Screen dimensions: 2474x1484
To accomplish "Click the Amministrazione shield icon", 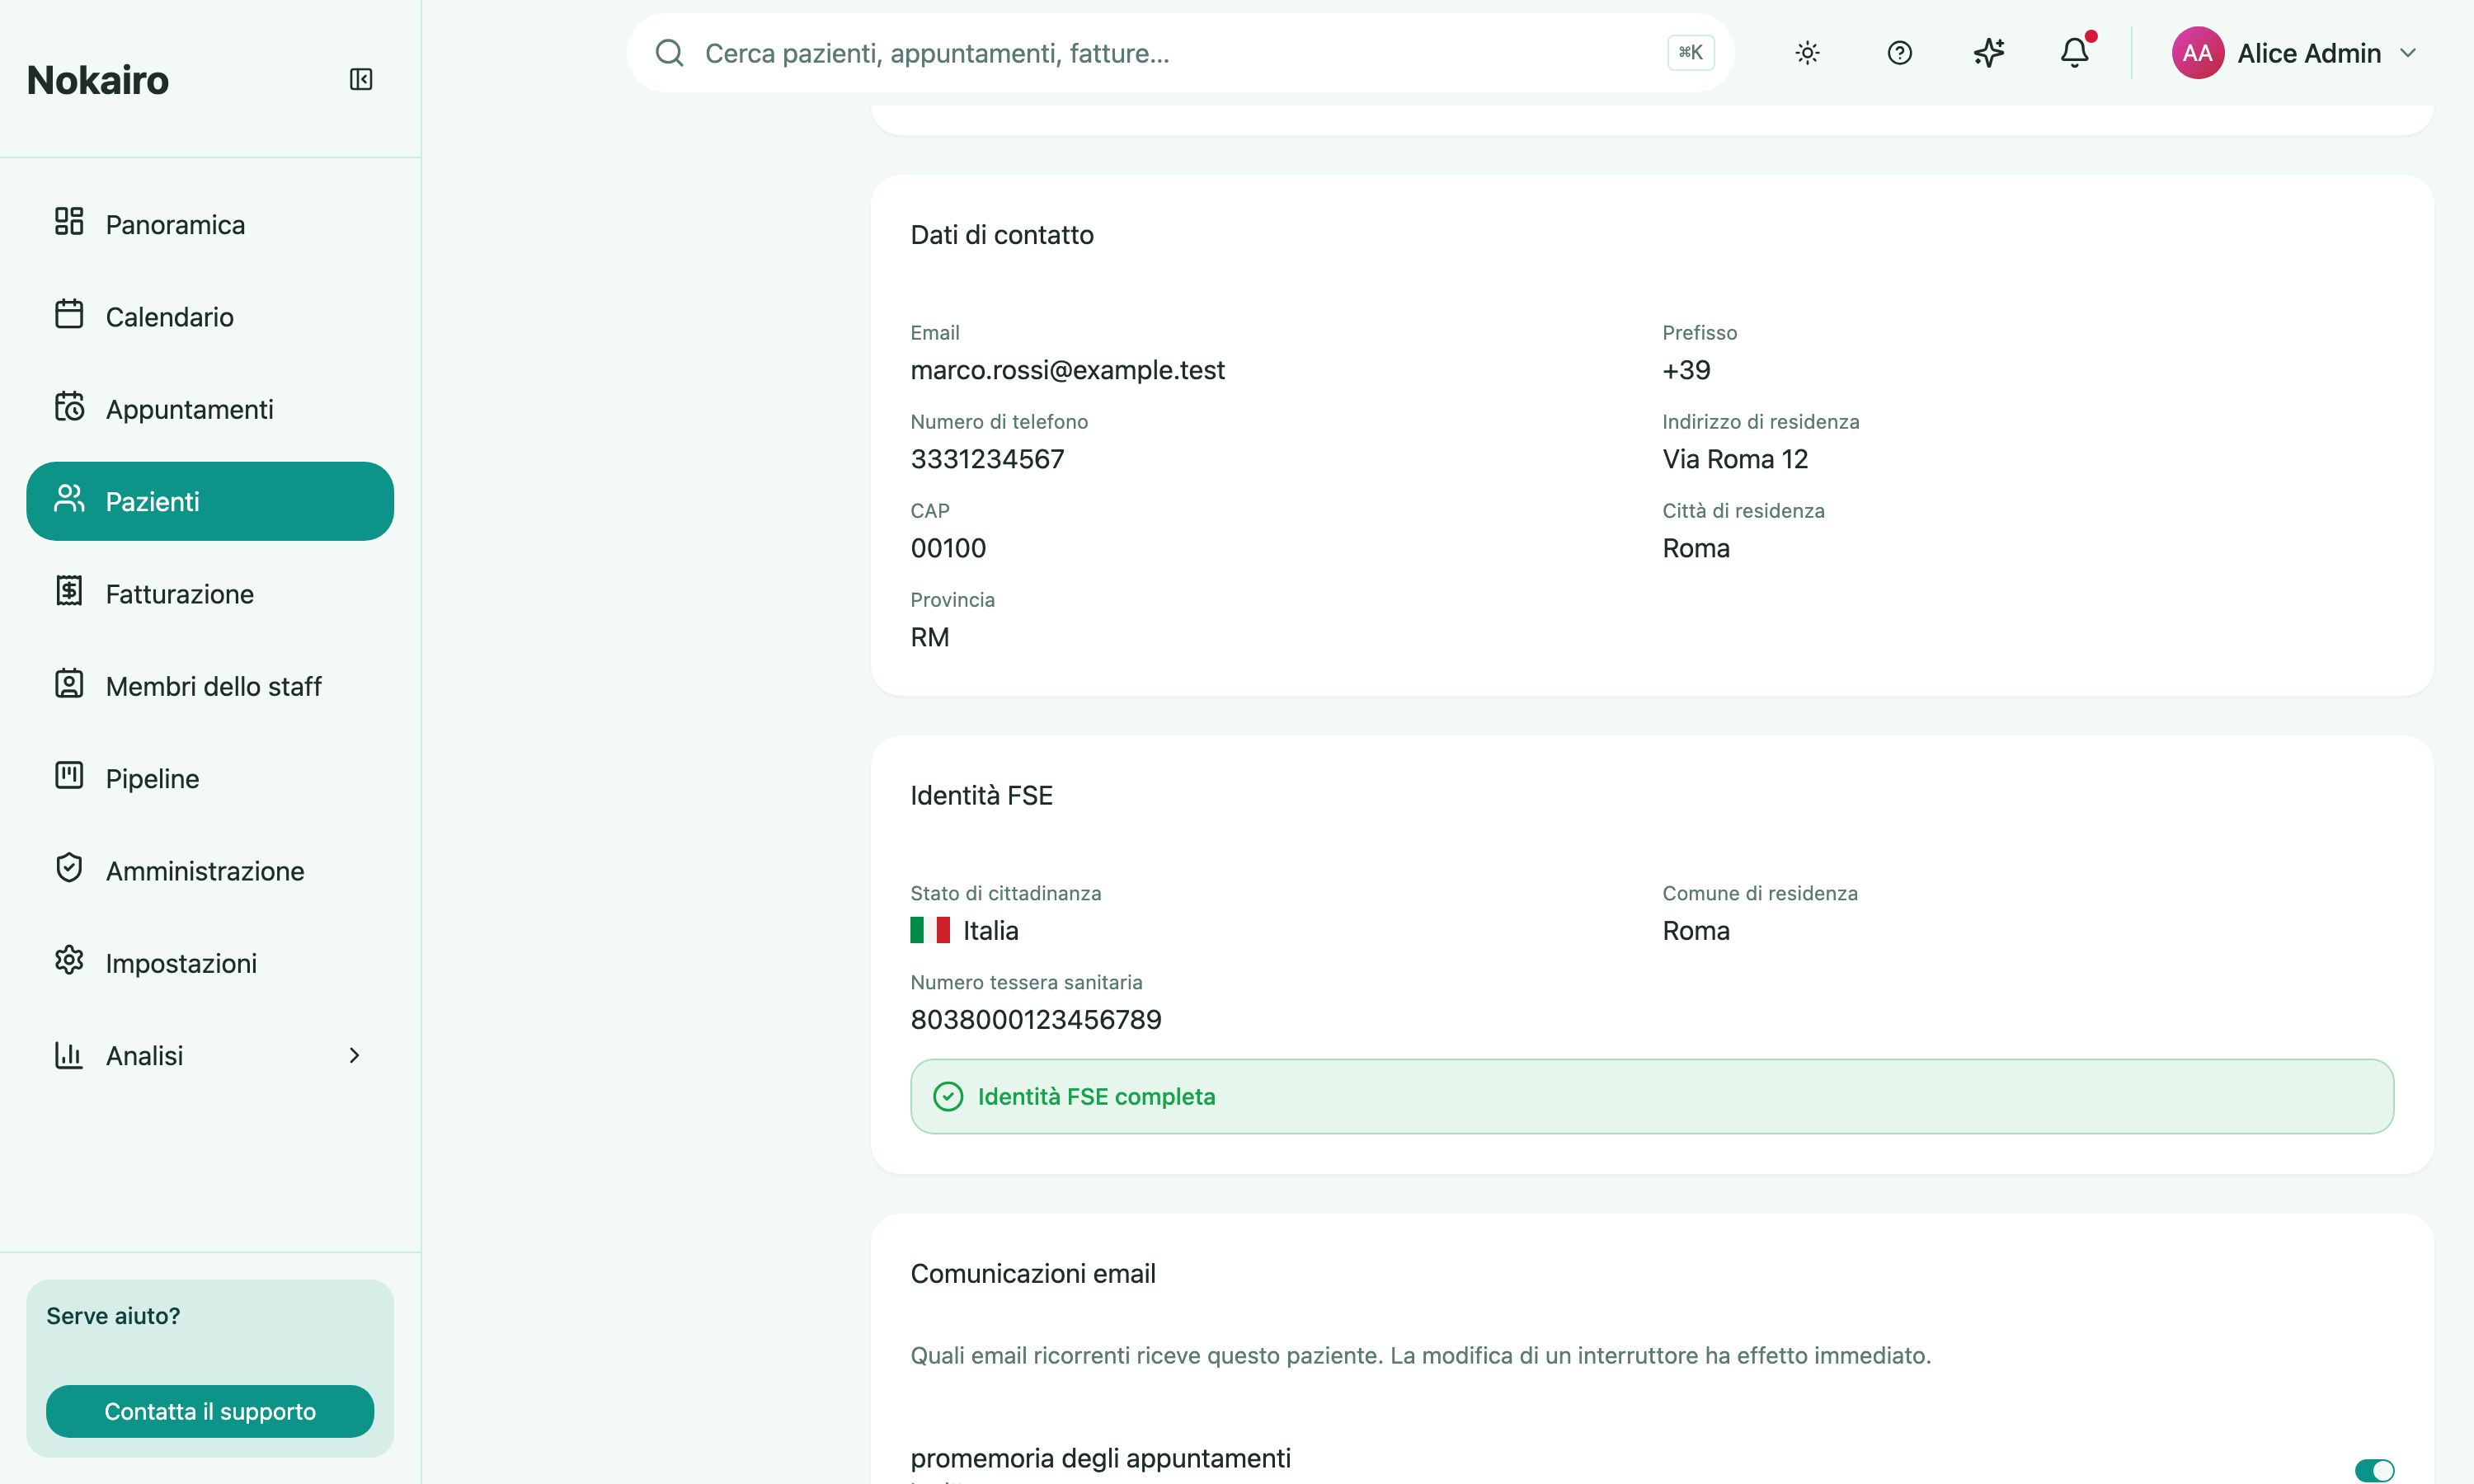I will [x=69, y=868].
